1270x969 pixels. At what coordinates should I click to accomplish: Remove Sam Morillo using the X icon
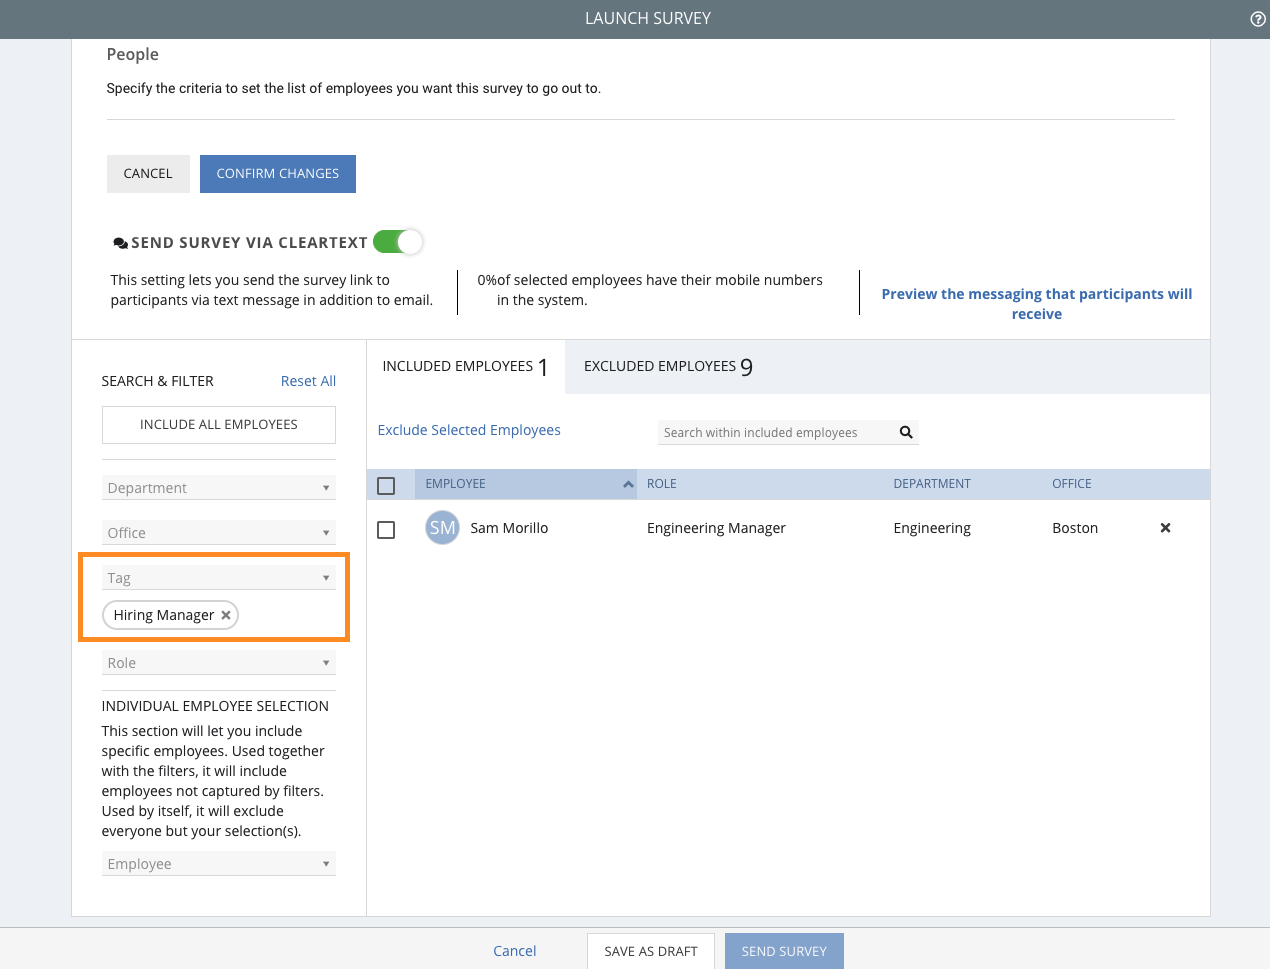coord(1165,528)
